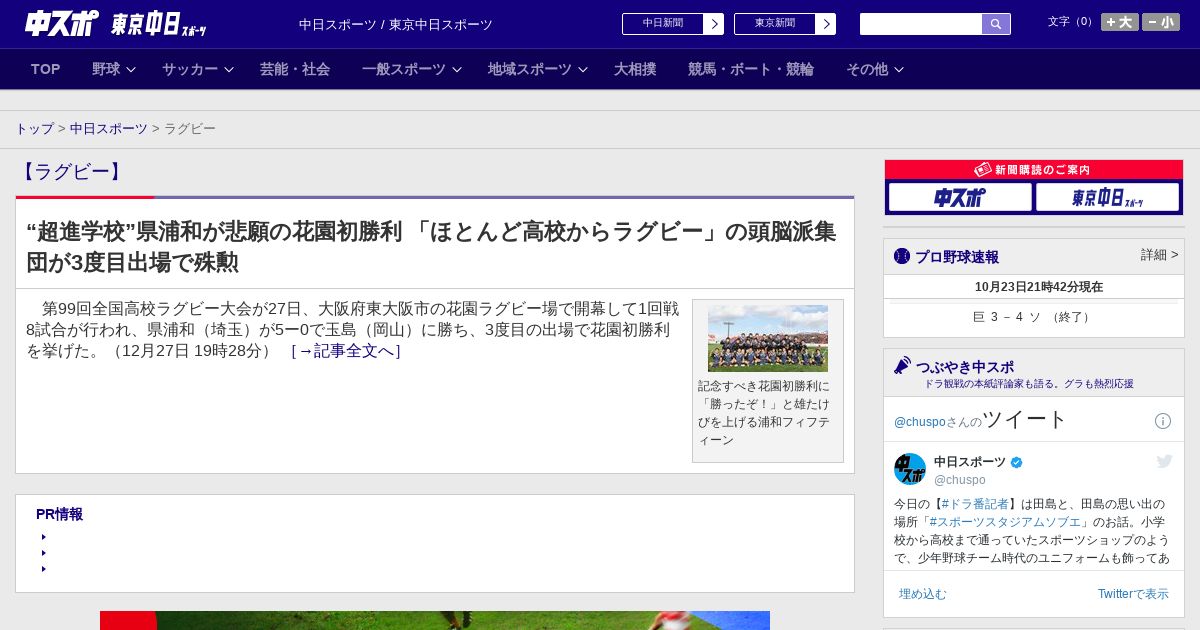Screen dimensions: 1200x630
Task: Click the second PR情報 bullet arrow
Action: [x=44, y=553]
